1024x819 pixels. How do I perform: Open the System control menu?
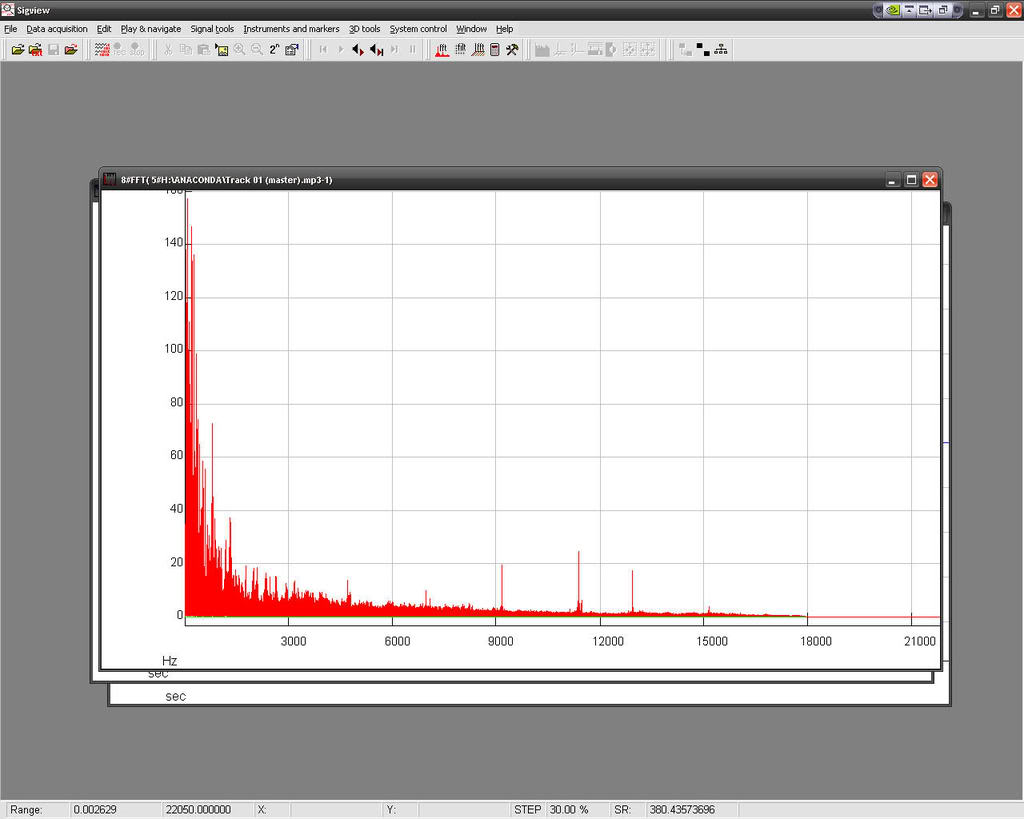(x=418, y=29)
